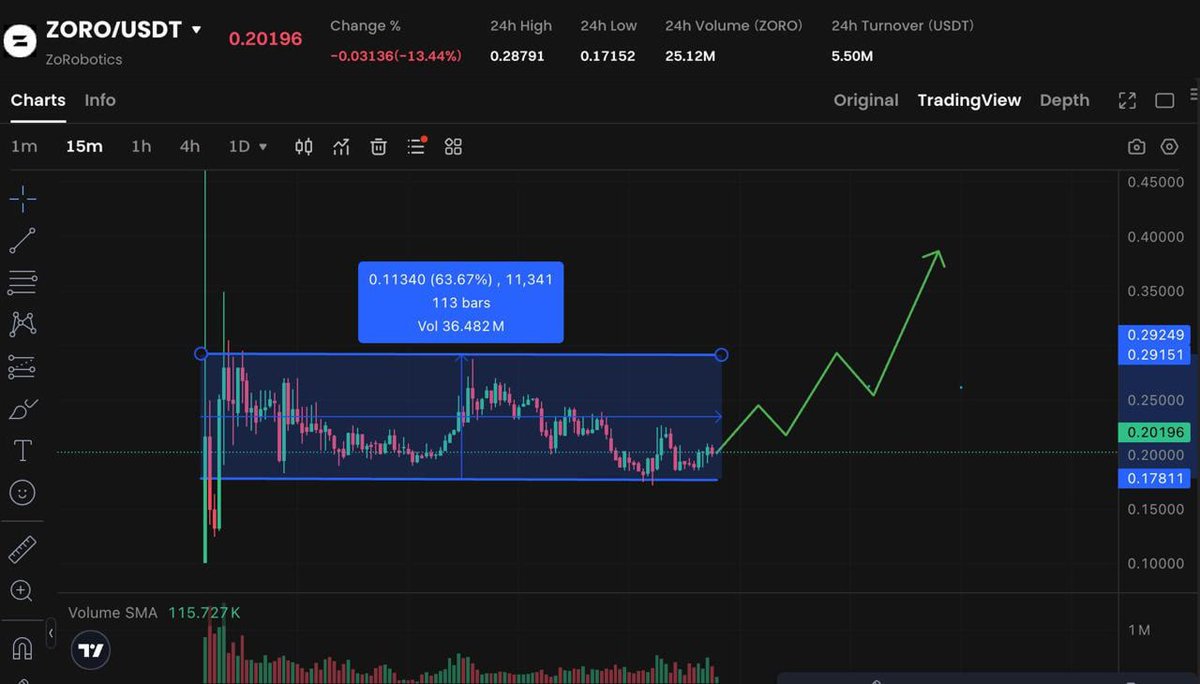Open the emoji icons tool
The image size is (1200, 684).
point(22,492)
